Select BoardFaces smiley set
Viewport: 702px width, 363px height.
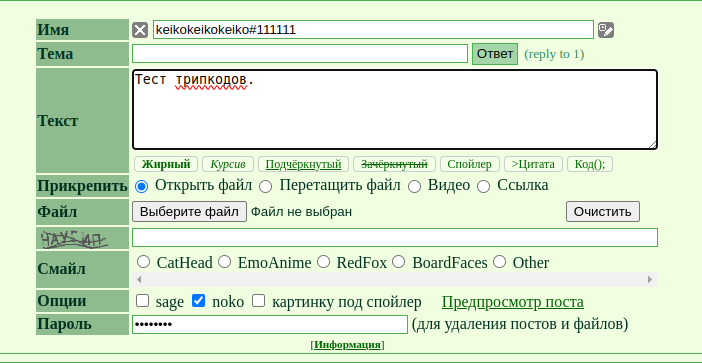click(x=398, y=262)
